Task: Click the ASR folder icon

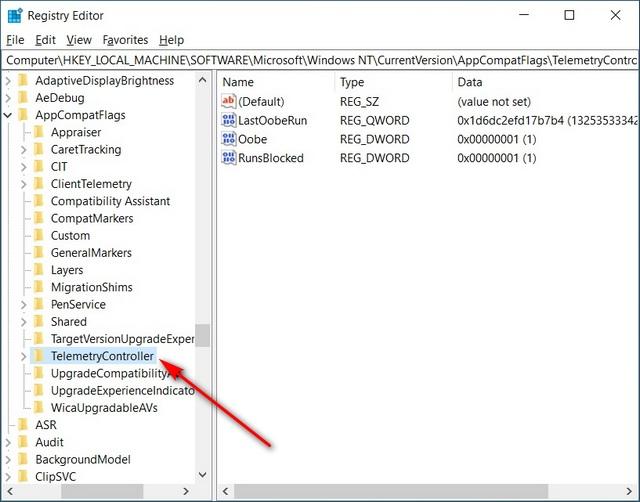Action: [x=23, y=424]
